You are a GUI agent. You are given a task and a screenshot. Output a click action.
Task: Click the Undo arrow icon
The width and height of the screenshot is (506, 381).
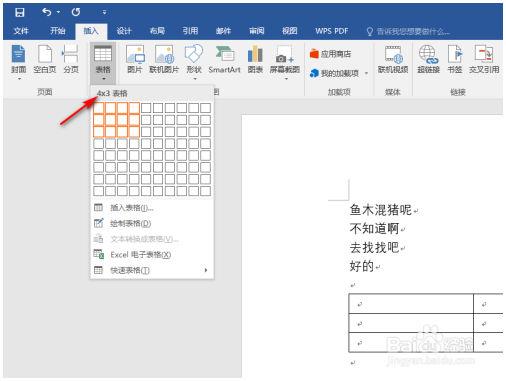click(x=46, y=12)
